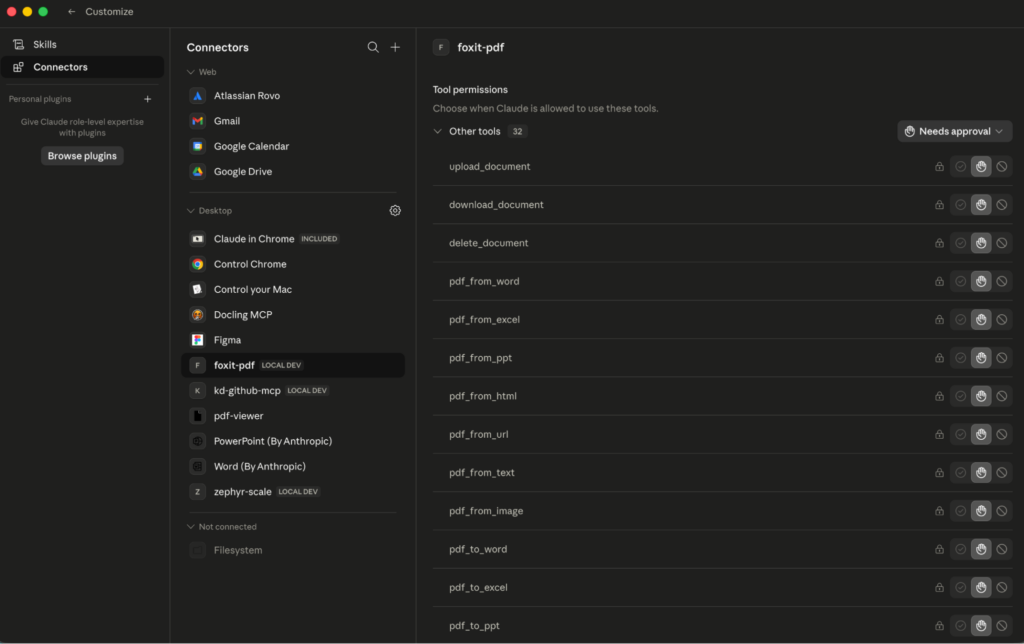This screenshot has height=644, width=1024.
Task: Set pdf_from_word to always allow
Action: point(961,282)
